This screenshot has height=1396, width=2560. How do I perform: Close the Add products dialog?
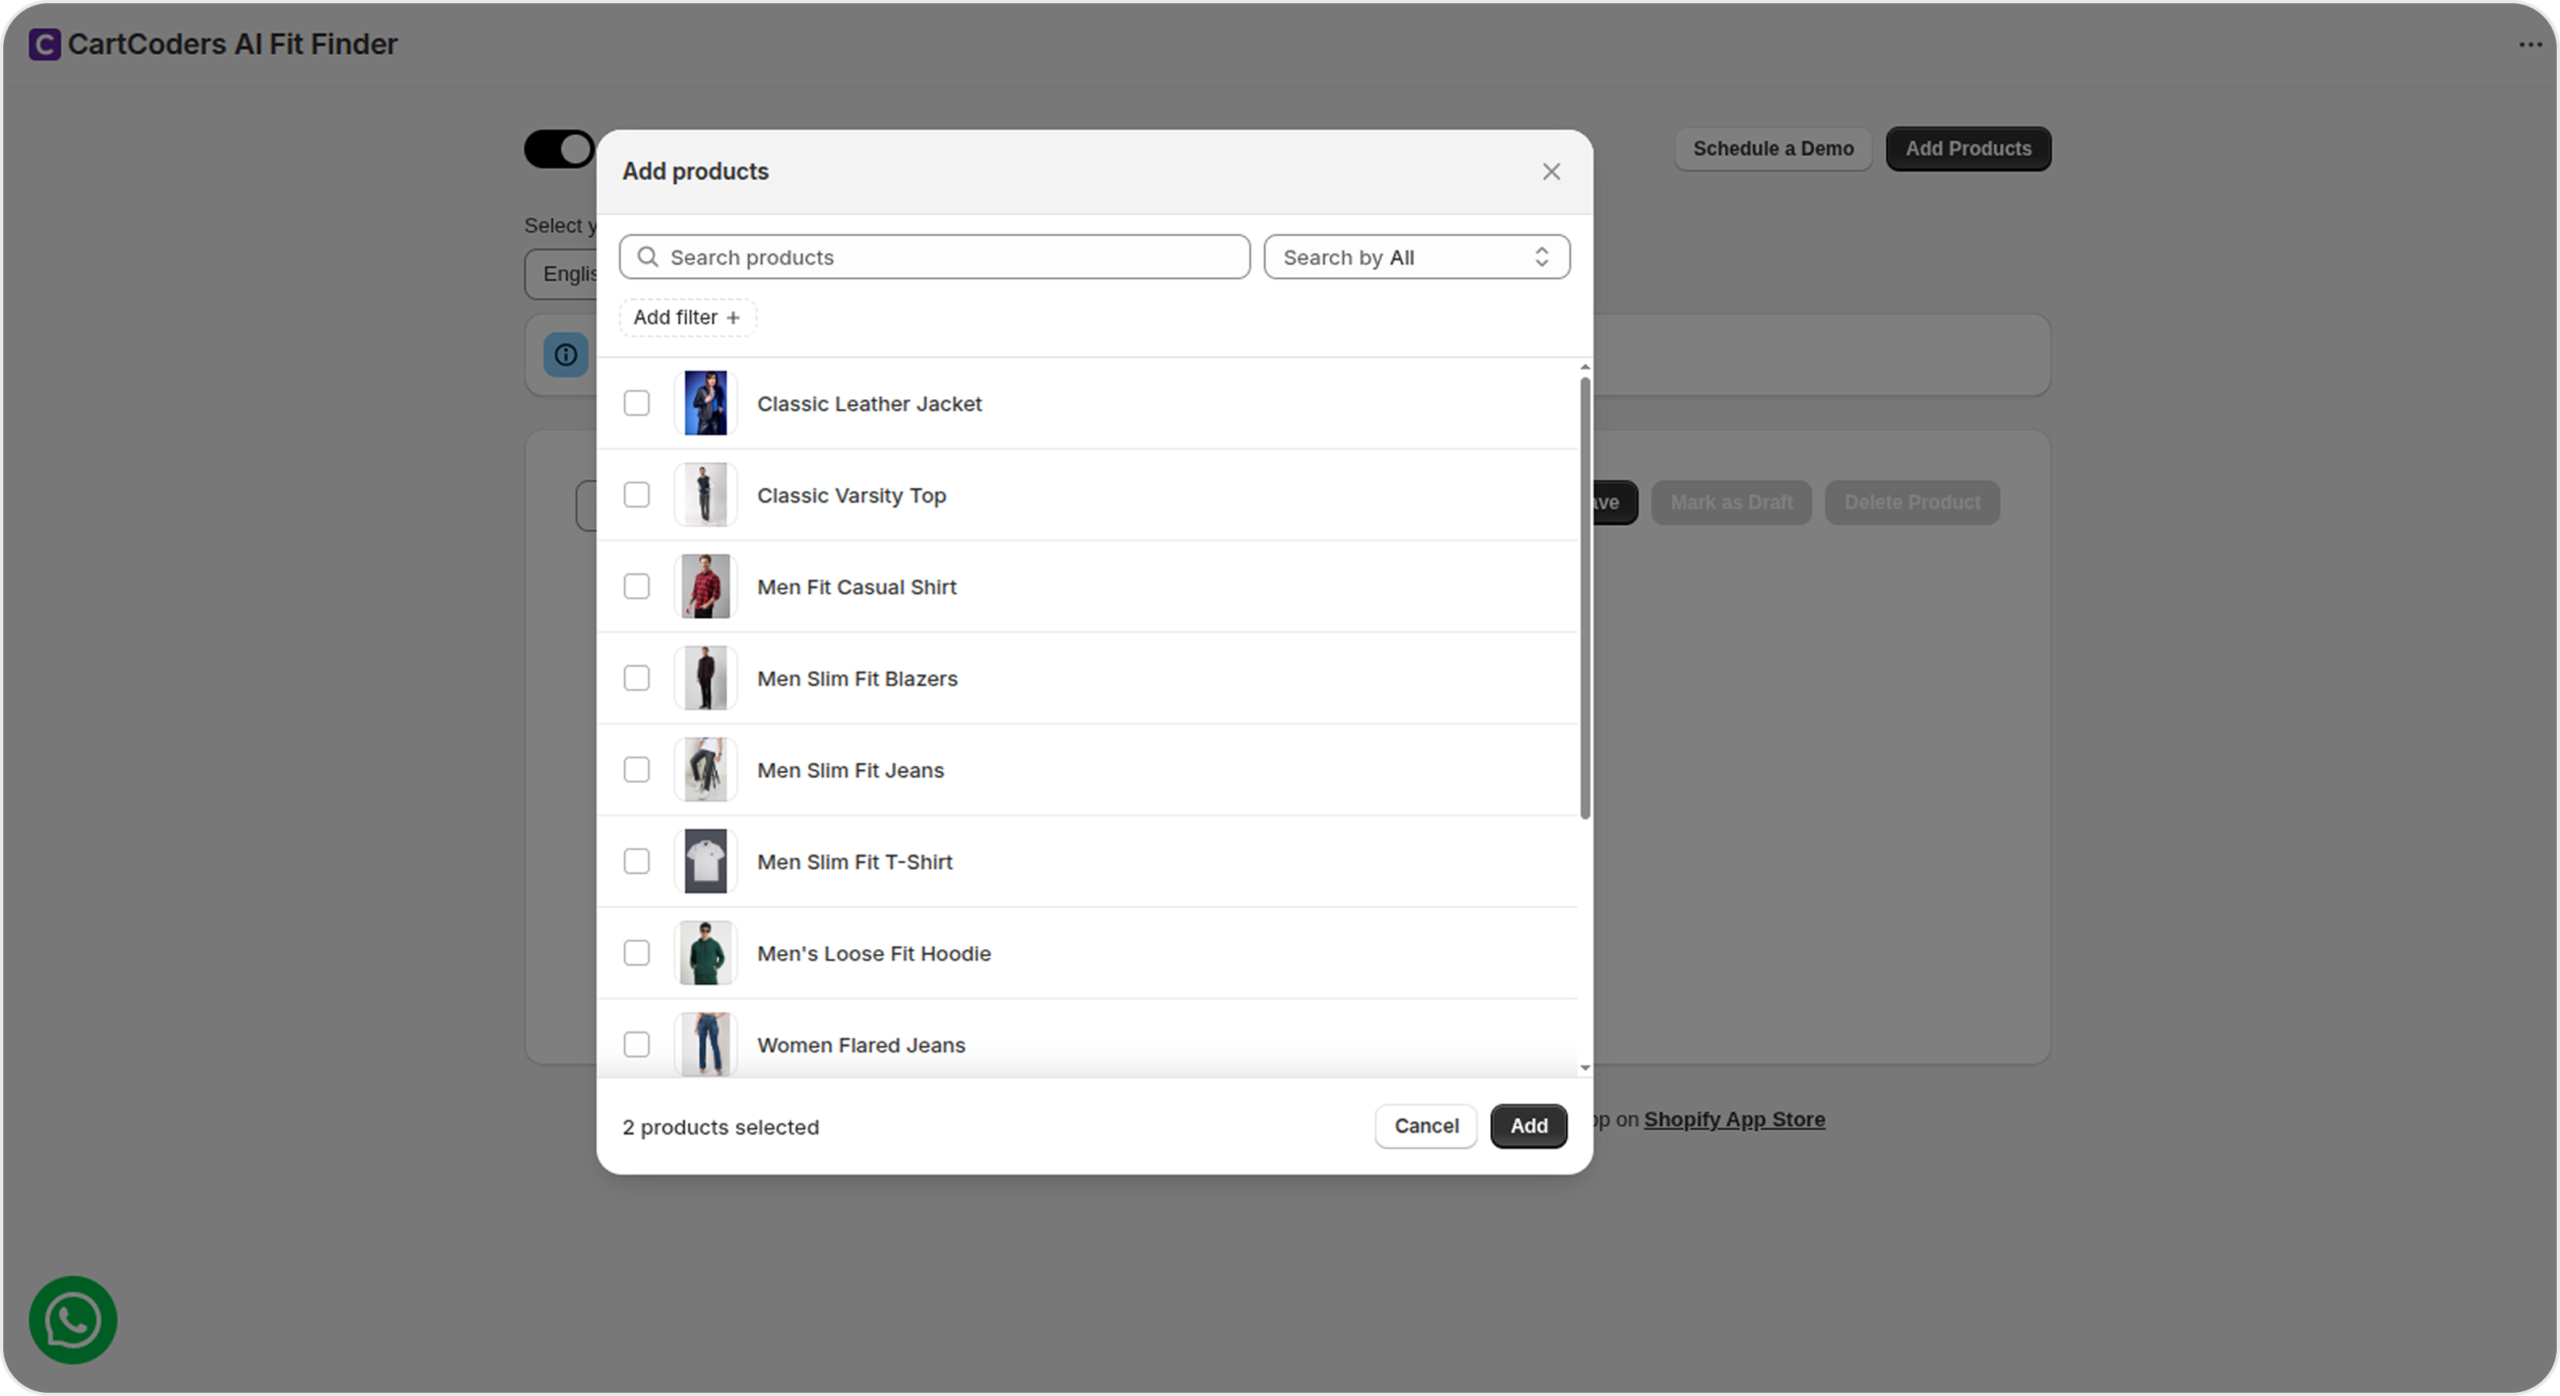(1551, 172)
